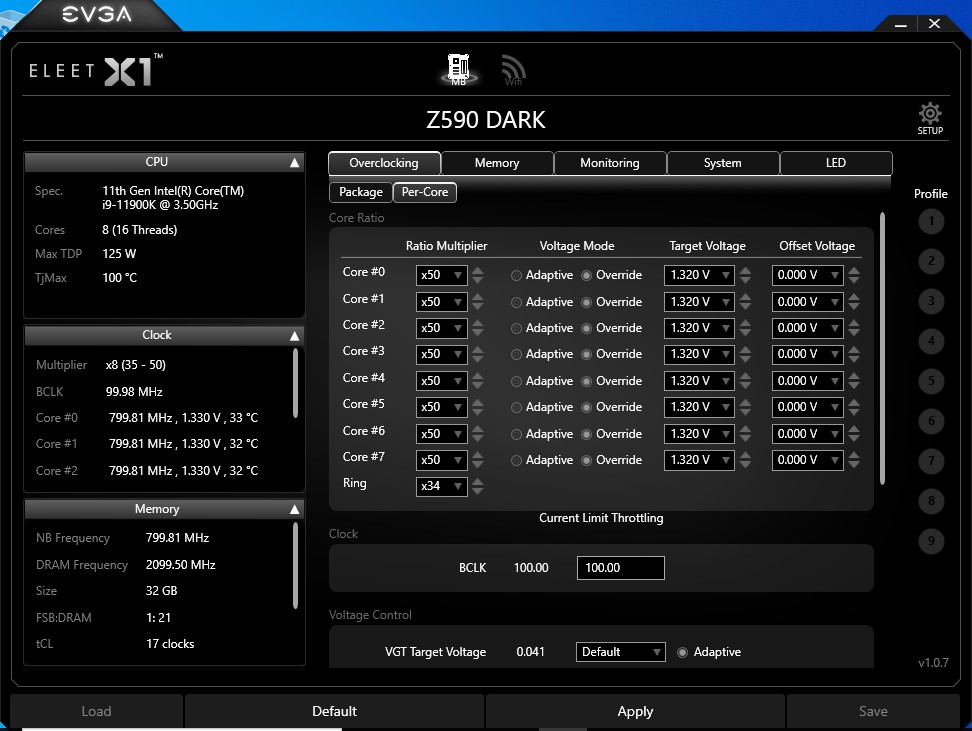Decrease Core #5 offset voltage with down arrow

[854, 412]
